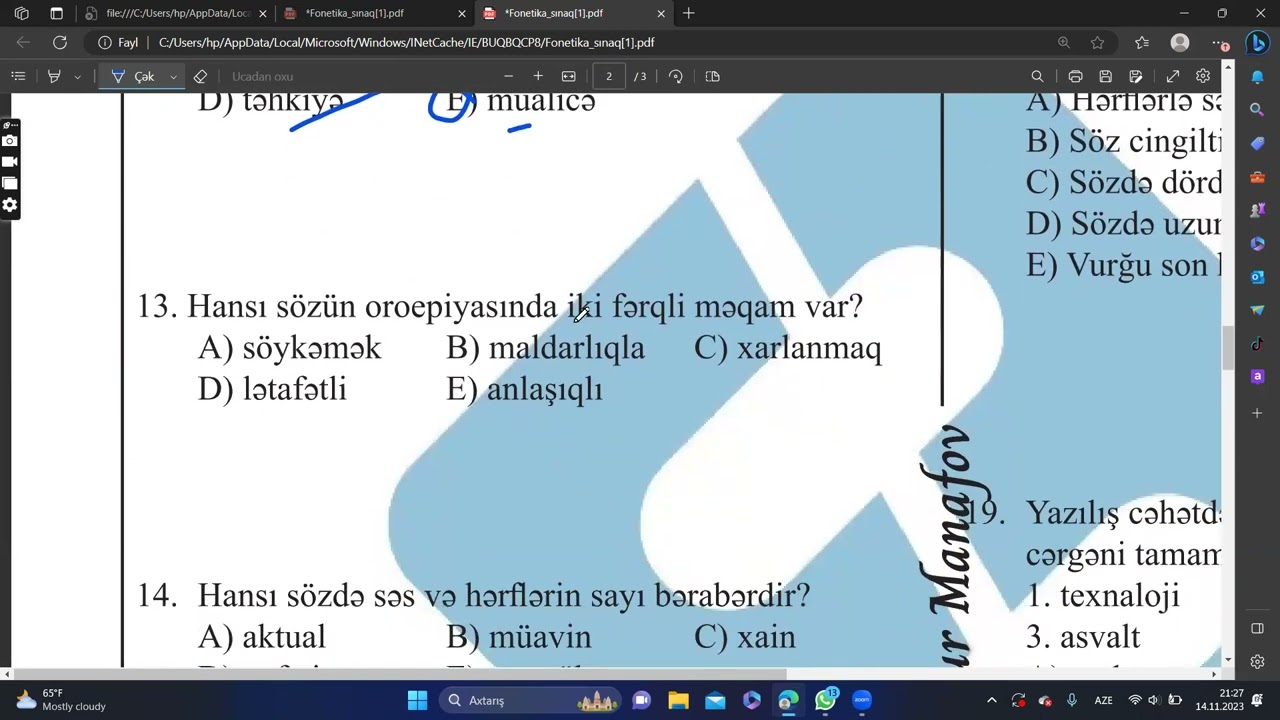Viewport: 1280px width, 720px height.
Task: Expand the highlighter color dropdown arrow
Action: click(77, 76)
